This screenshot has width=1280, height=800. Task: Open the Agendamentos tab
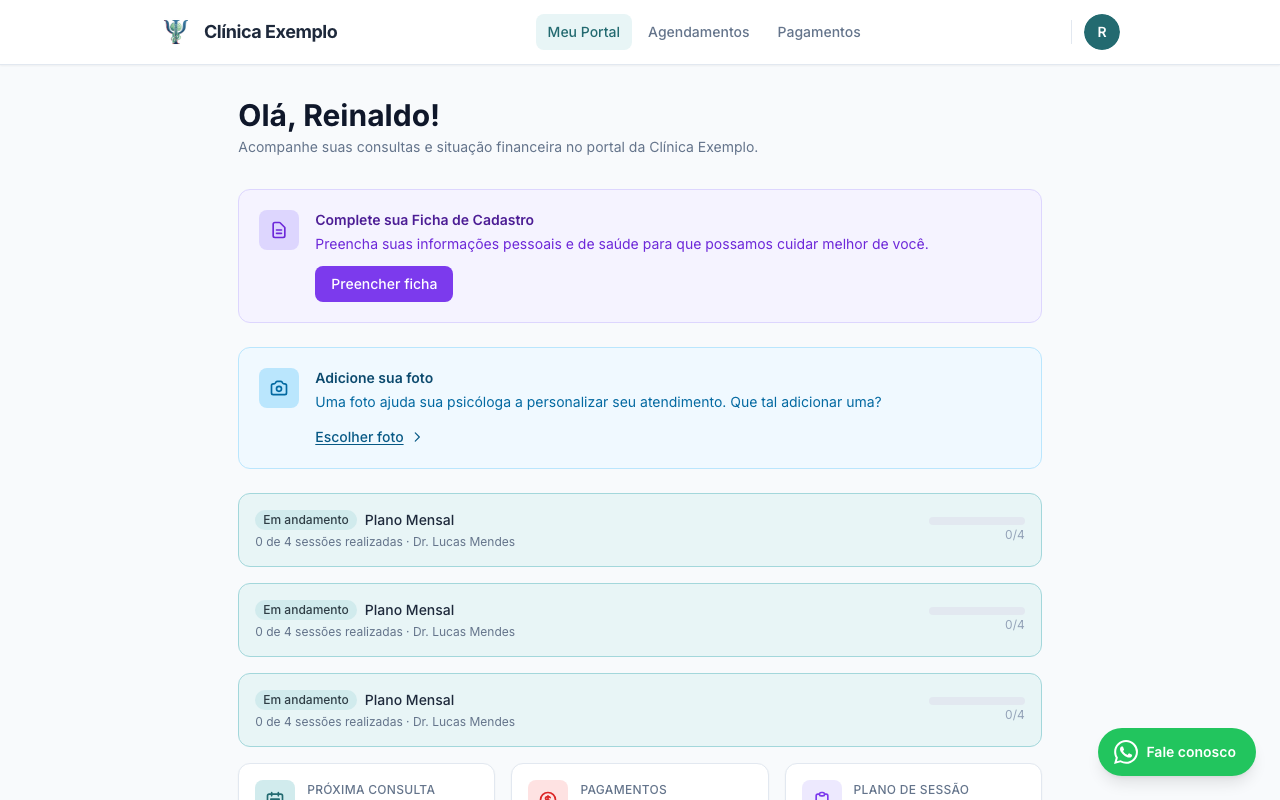pyautogui.click(x=699, y=32)
